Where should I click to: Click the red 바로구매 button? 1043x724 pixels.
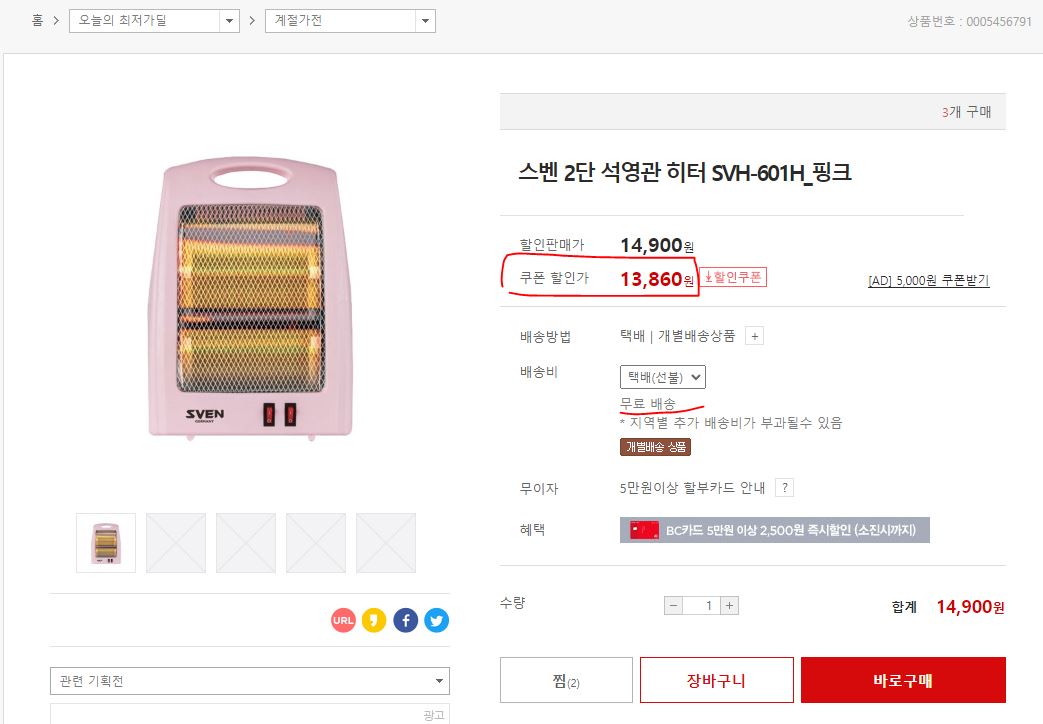click(903, 681)
